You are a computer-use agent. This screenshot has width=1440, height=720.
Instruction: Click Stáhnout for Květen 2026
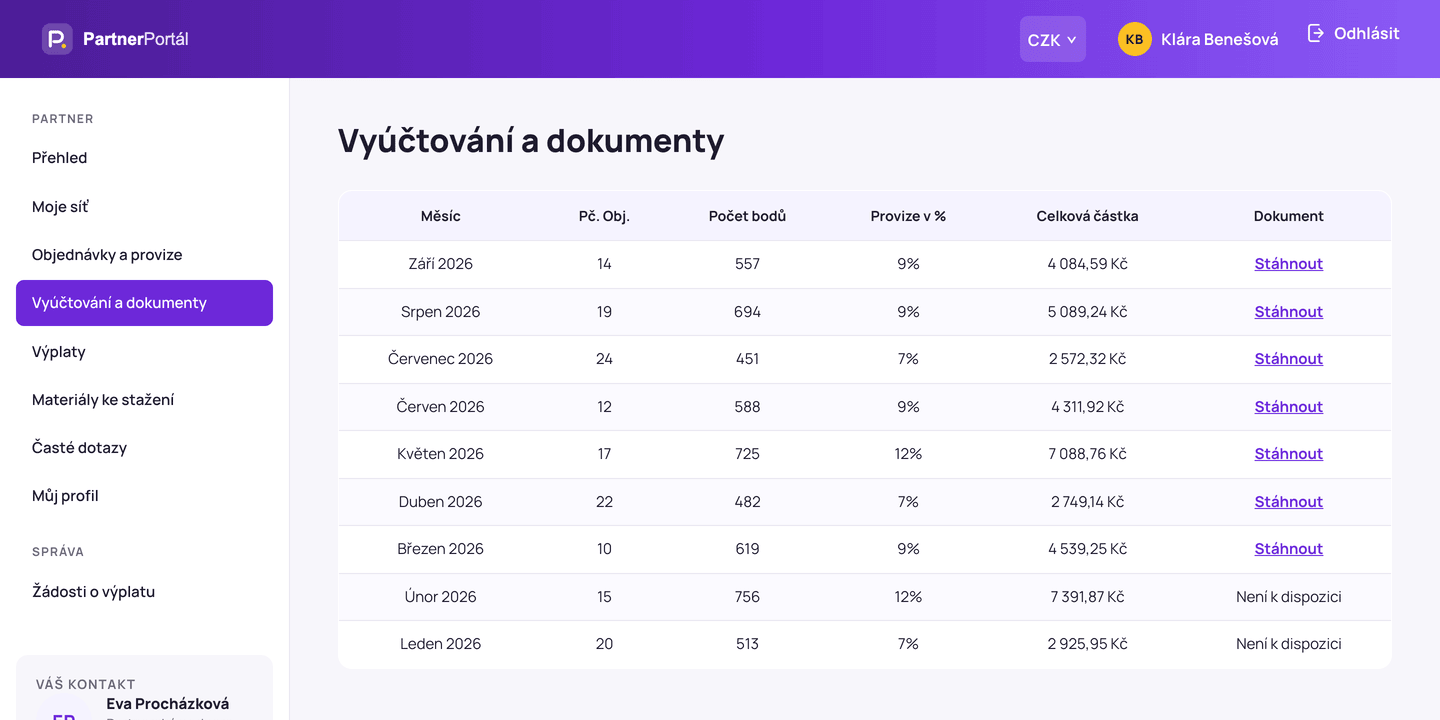(x=1288, y=454)
